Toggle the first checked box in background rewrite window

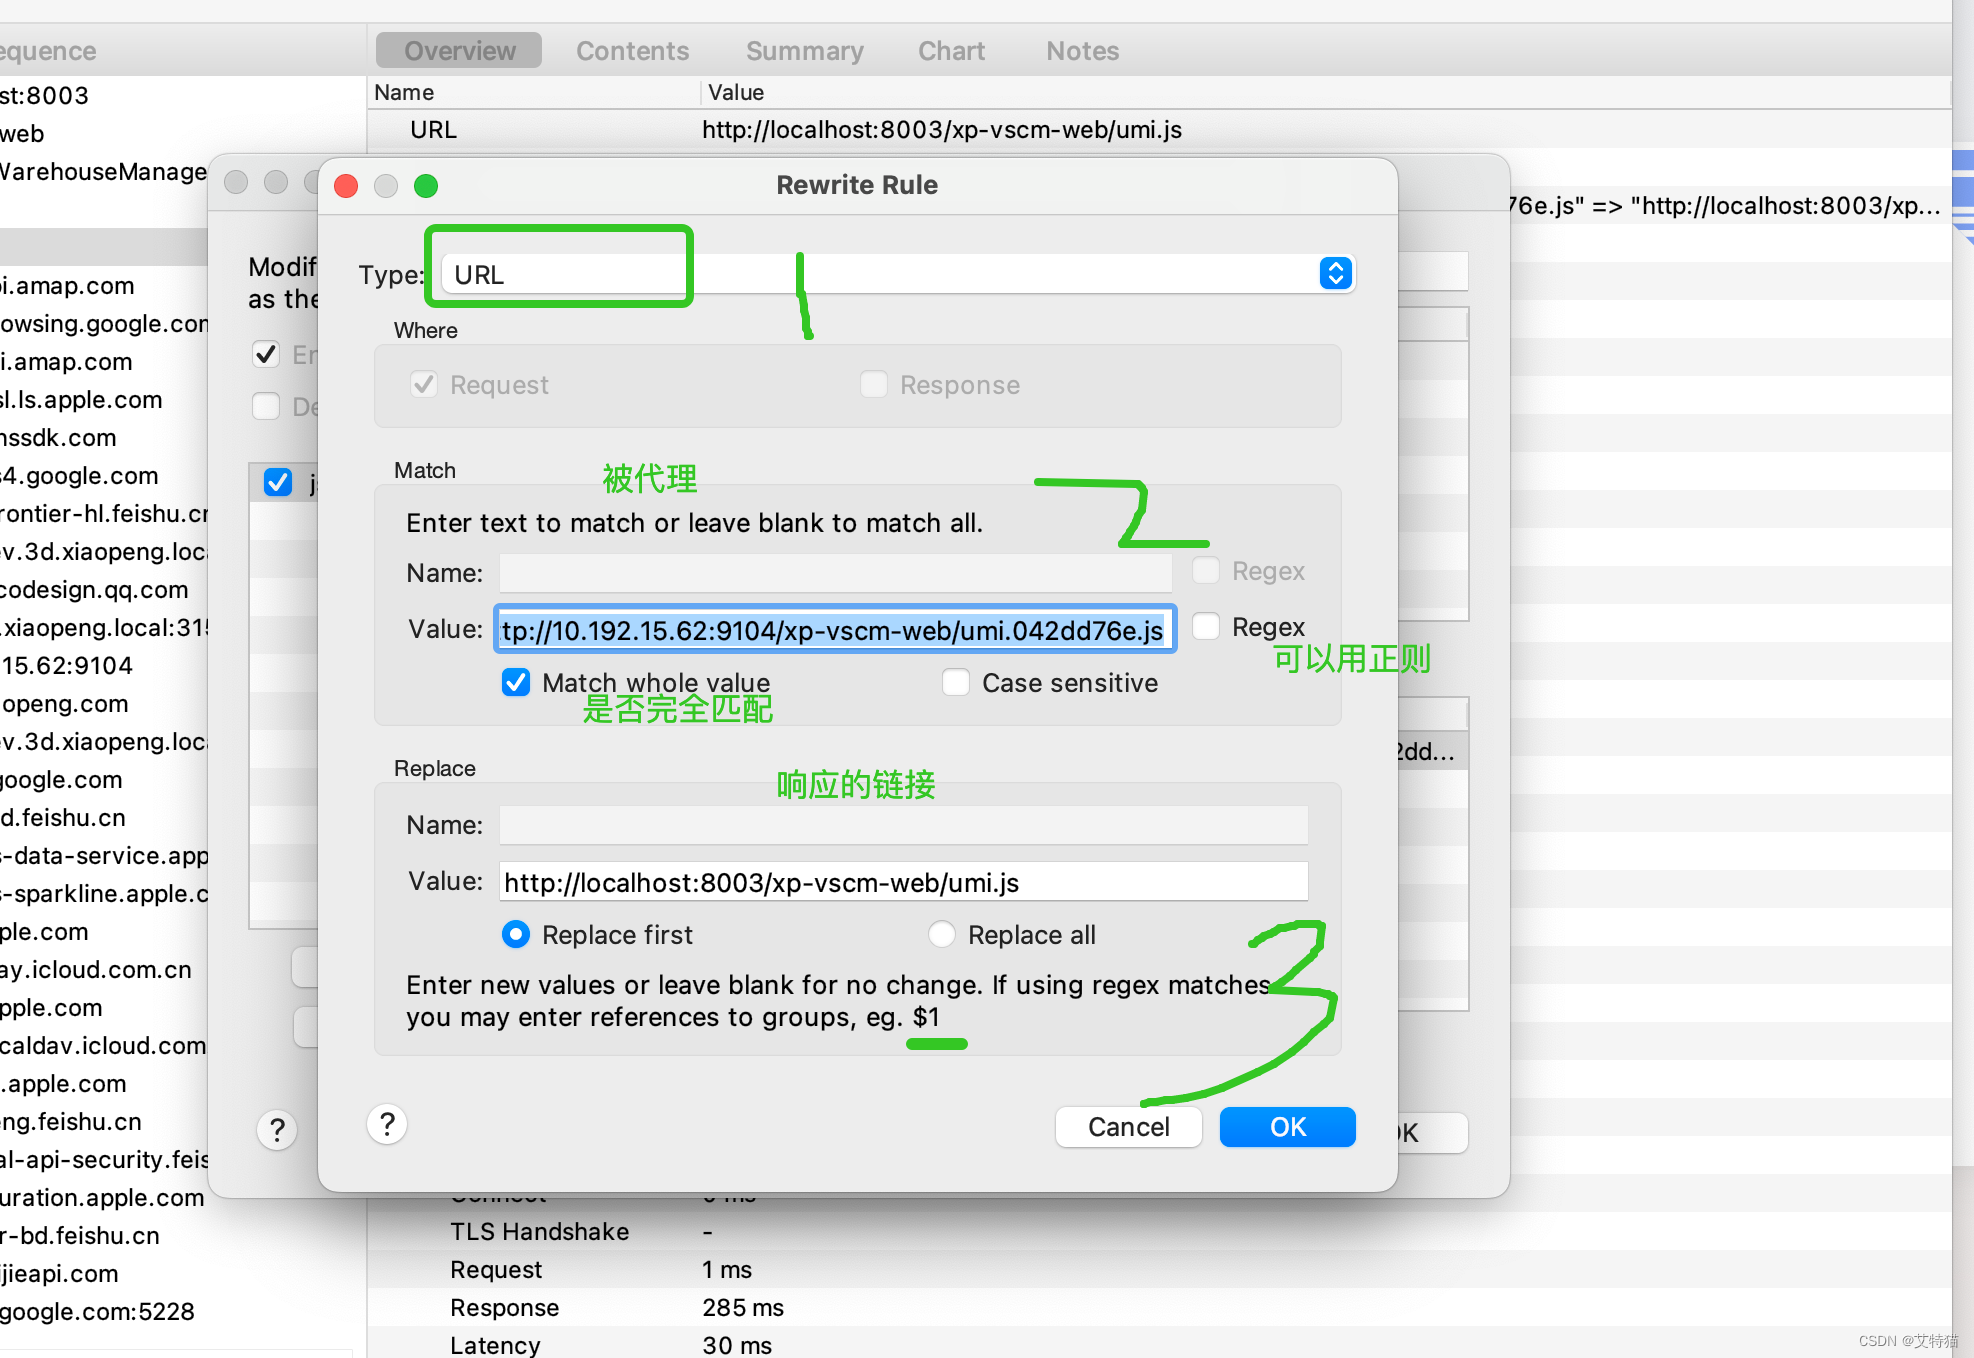tap(265, 354)
